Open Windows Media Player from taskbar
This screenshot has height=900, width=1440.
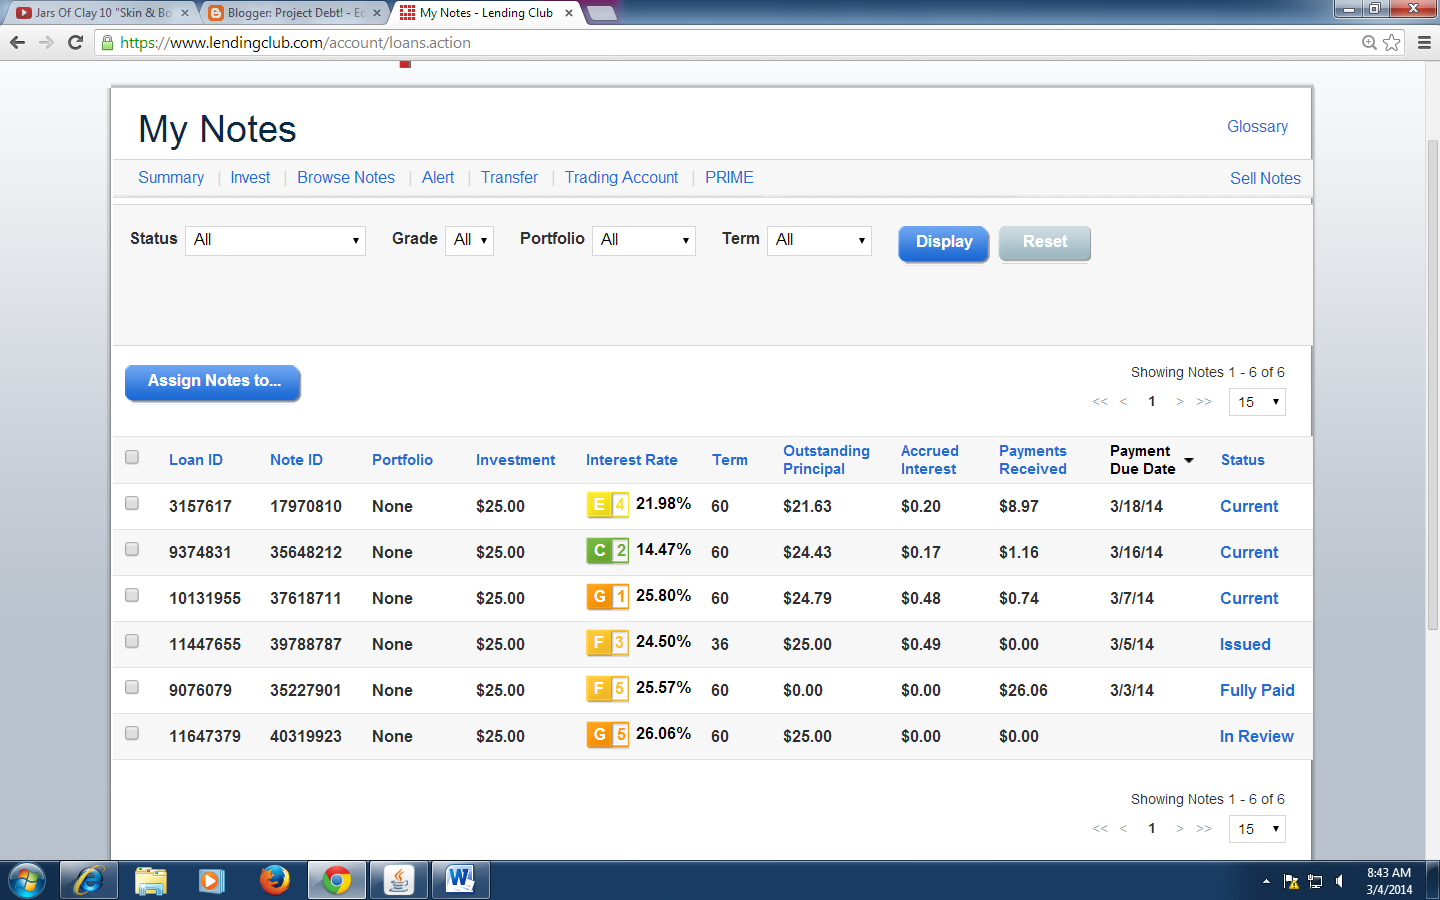pos(211,881)
